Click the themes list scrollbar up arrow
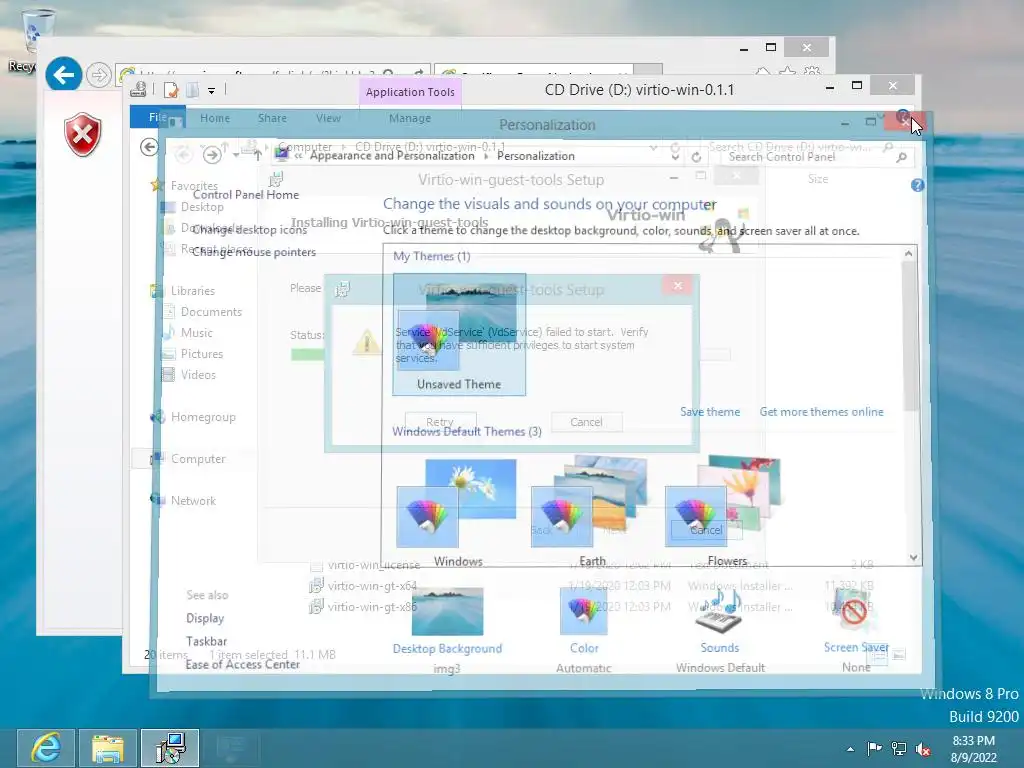The image size is (1024, 768). click(908, 253)
